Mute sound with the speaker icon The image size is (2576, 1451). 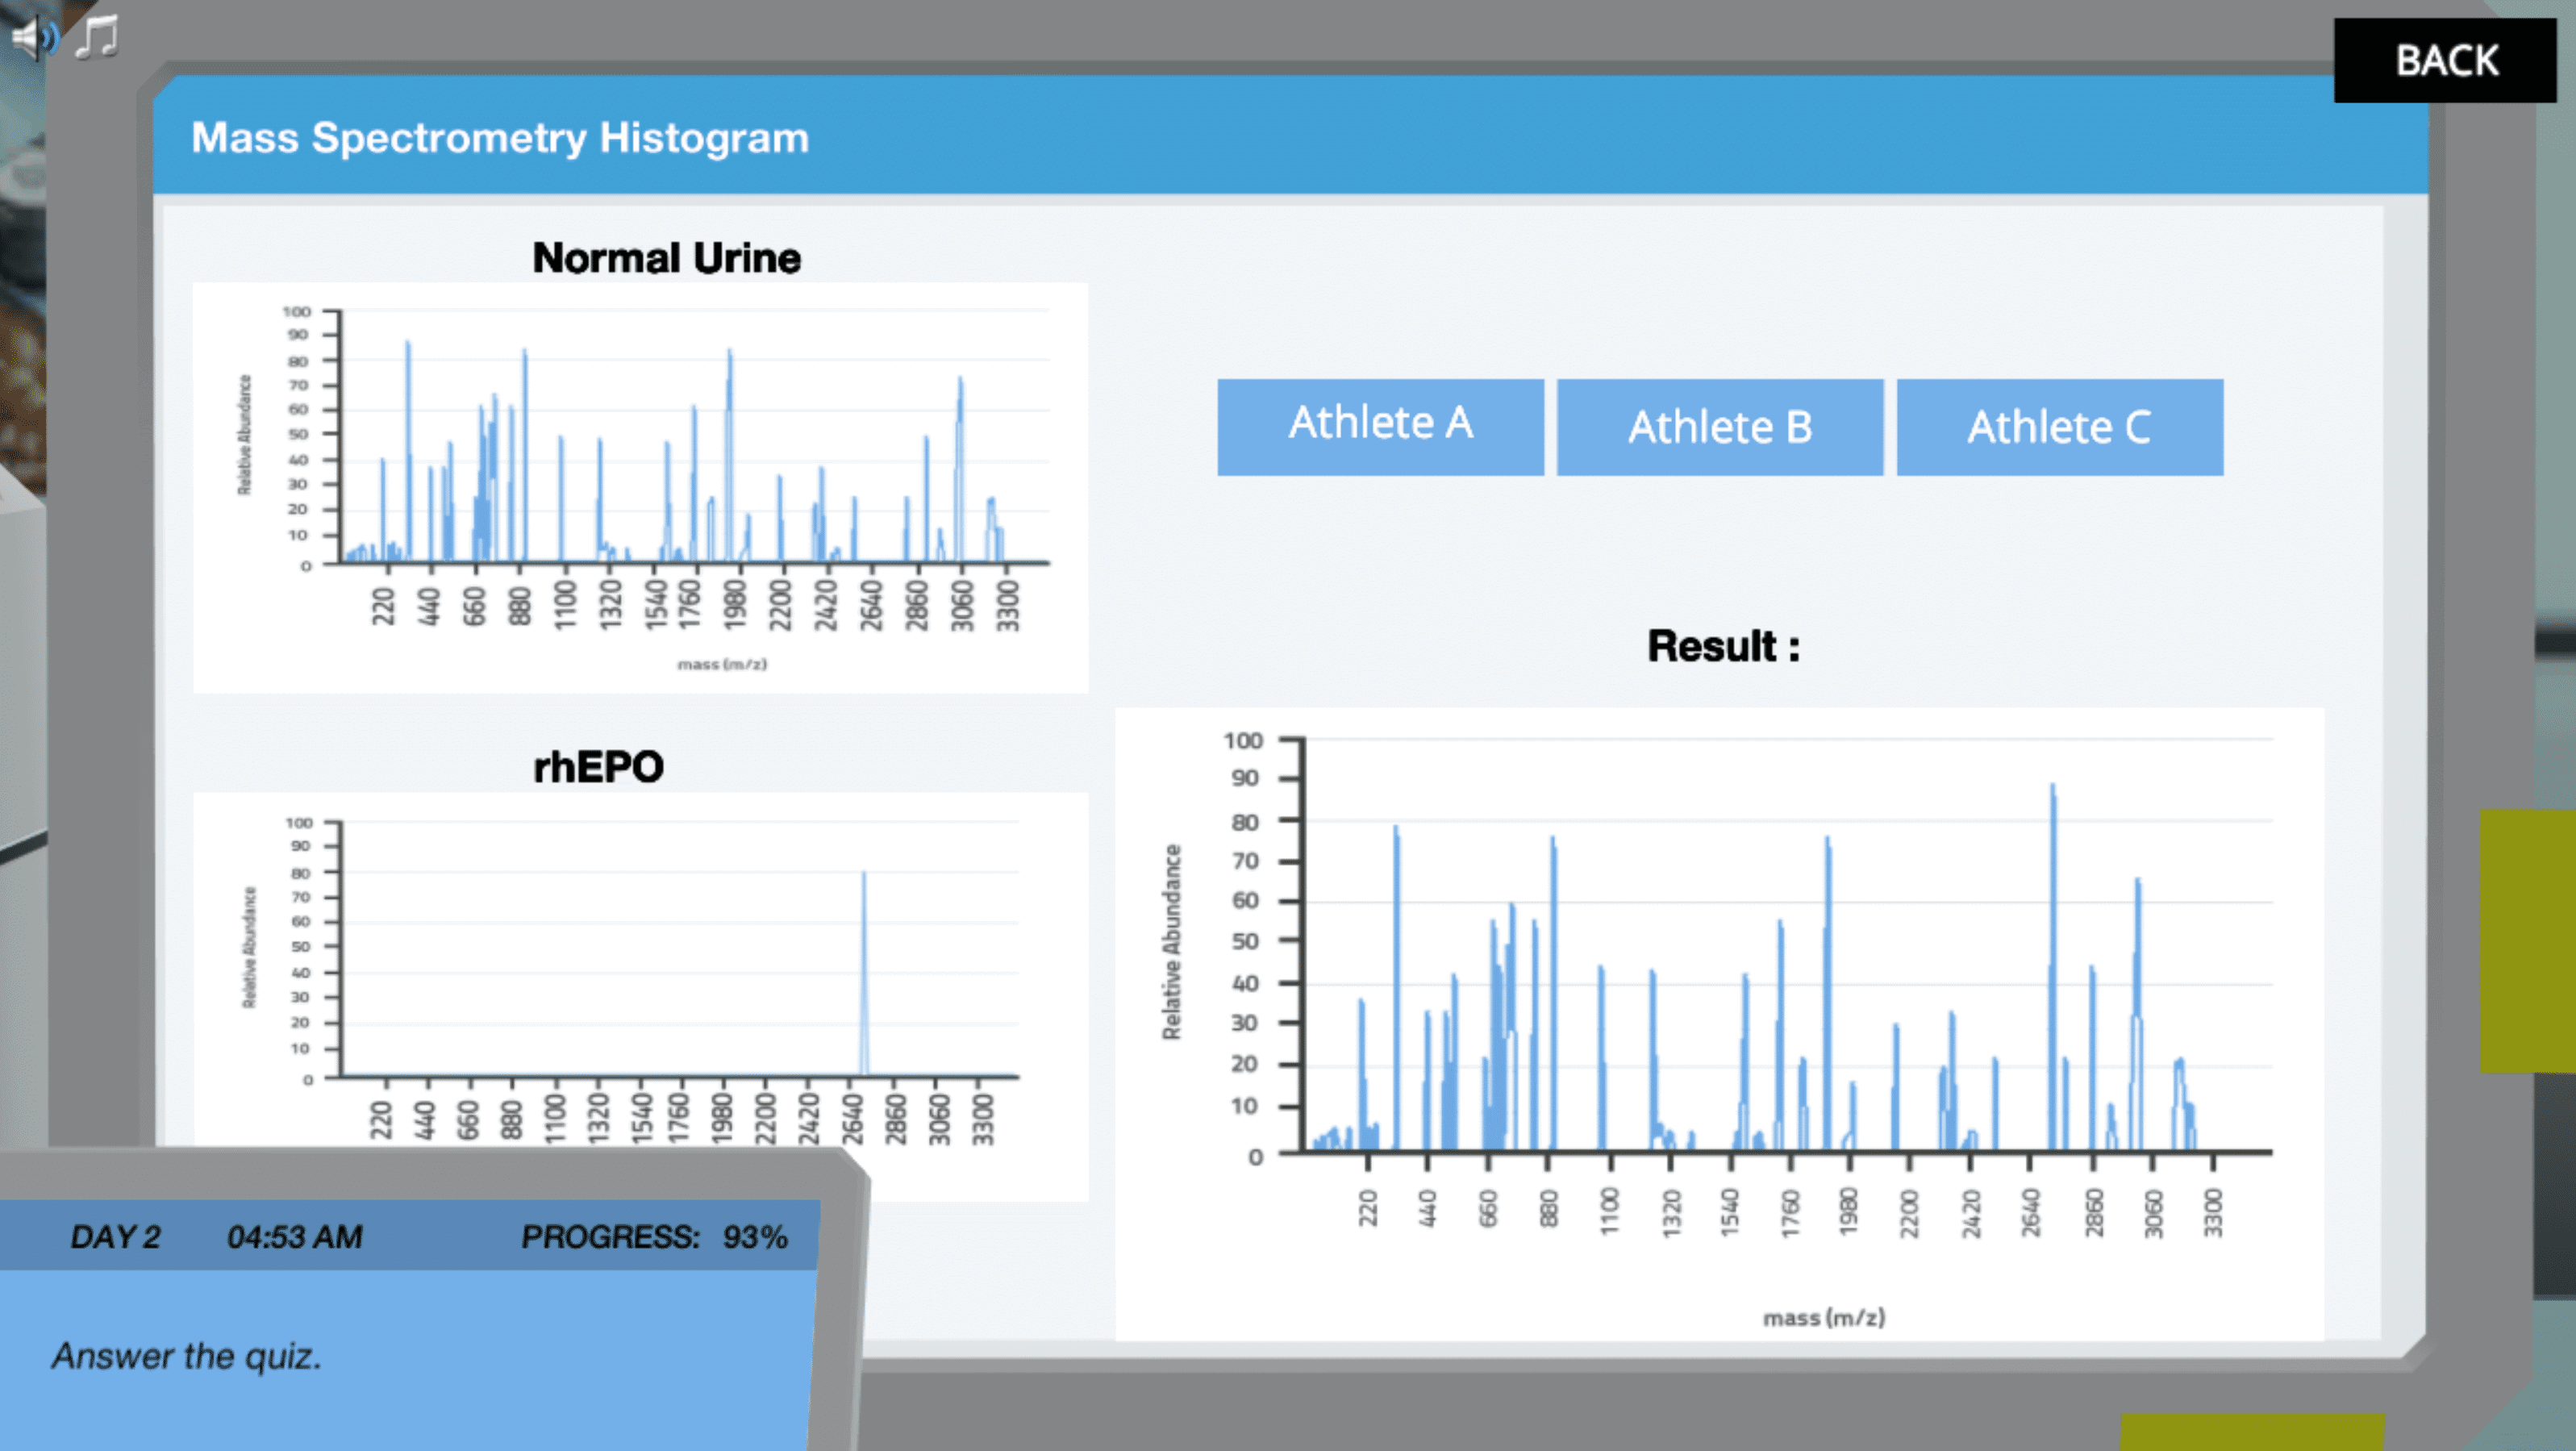pos(34,38)
